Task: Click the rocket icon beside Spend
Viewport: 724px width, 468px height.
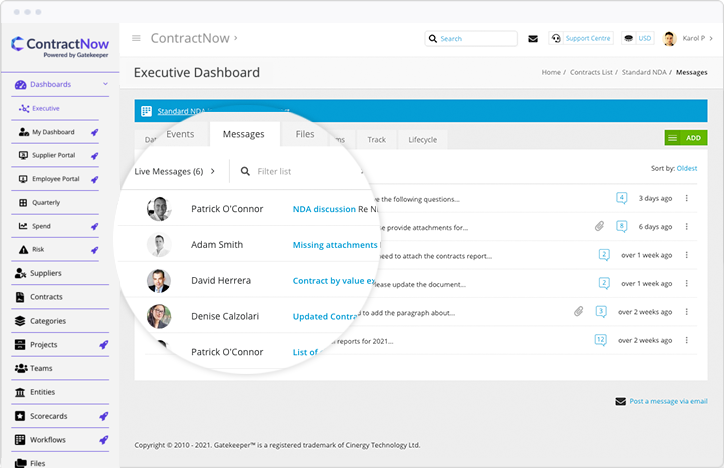Action: [94, 227]
